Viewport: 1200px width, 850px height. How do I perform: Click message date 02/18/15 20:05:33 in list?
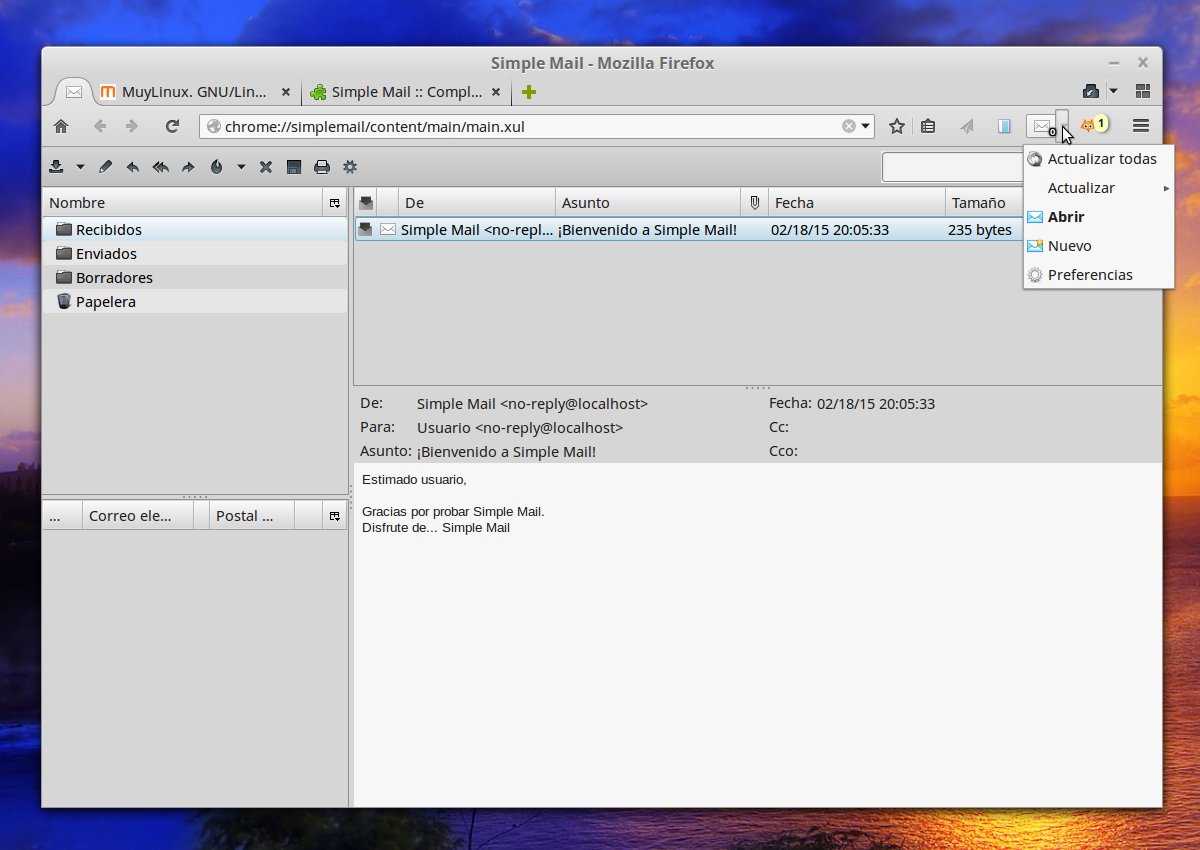(830, 230)
